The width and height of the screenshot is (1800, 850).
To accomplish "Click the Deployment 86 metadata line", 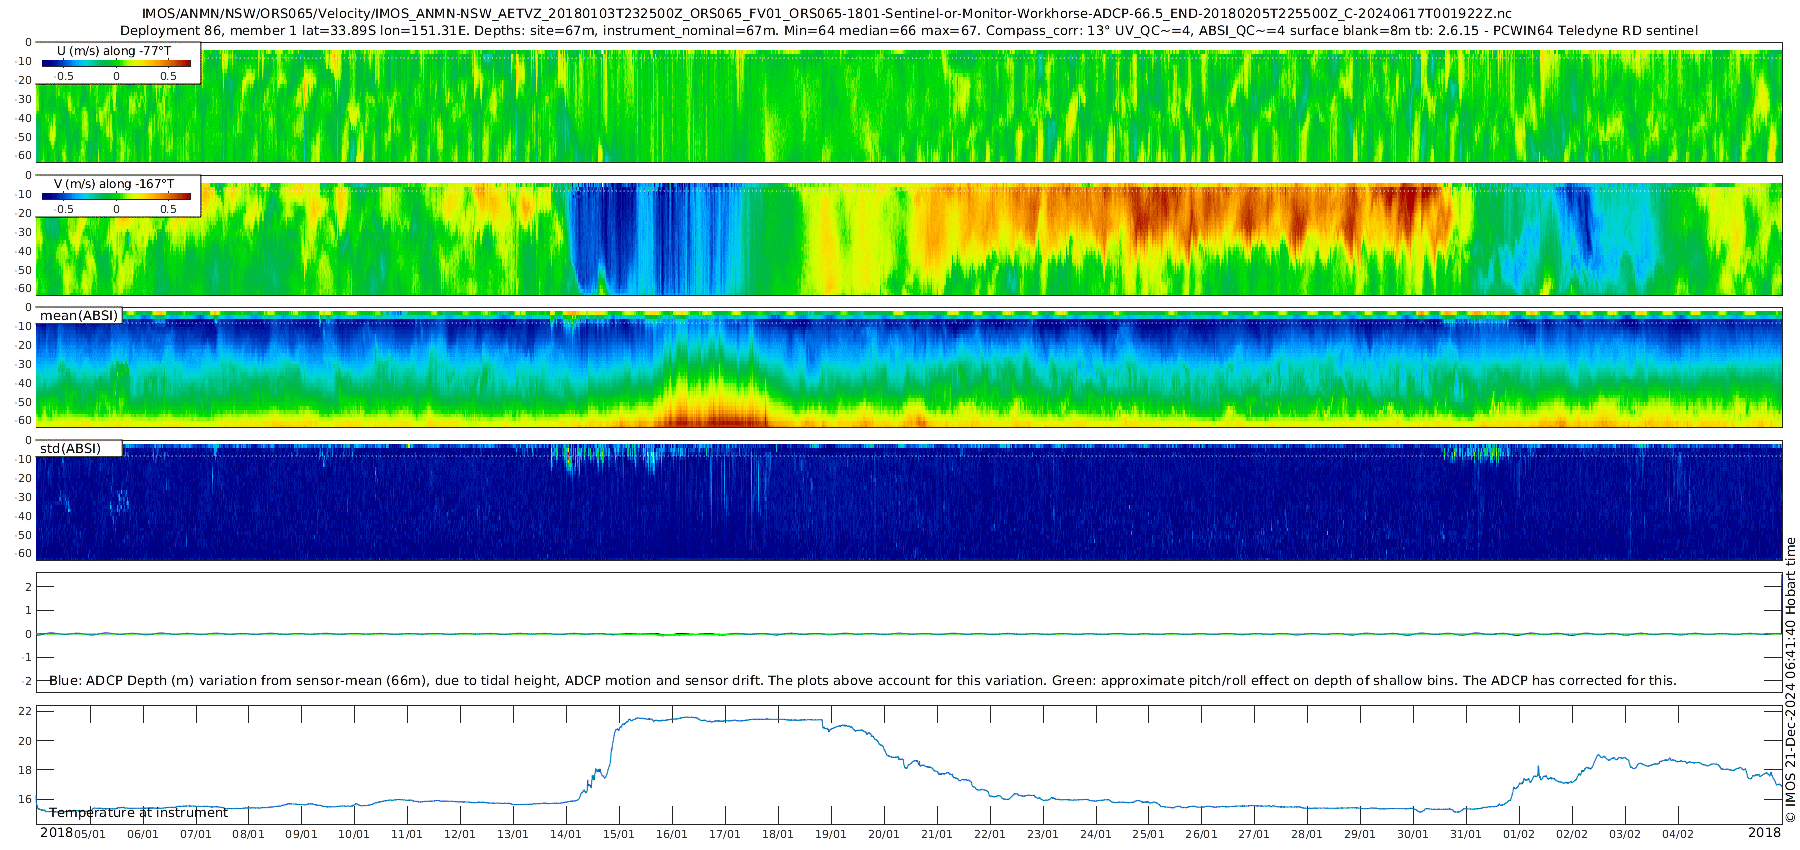I will 908,31.
